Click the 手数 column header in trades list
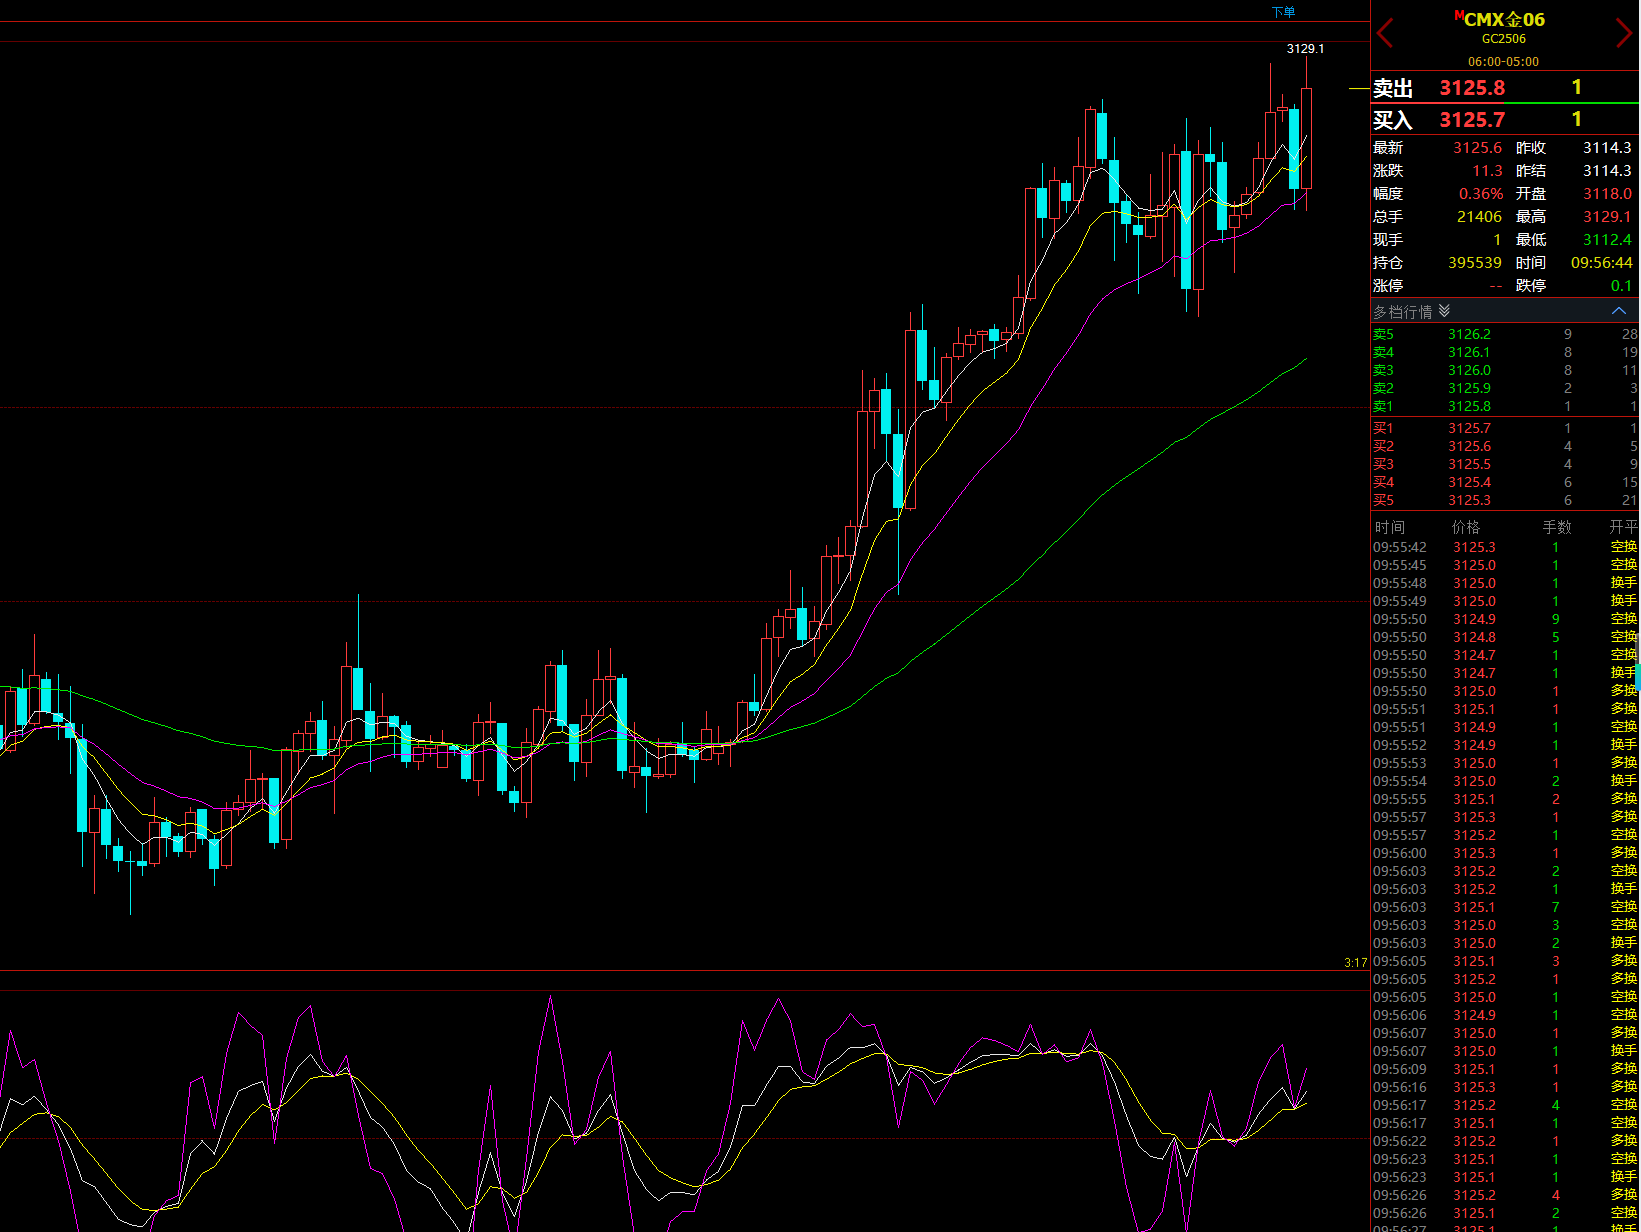The image size is (1641, 1232). pos(1557,527)
